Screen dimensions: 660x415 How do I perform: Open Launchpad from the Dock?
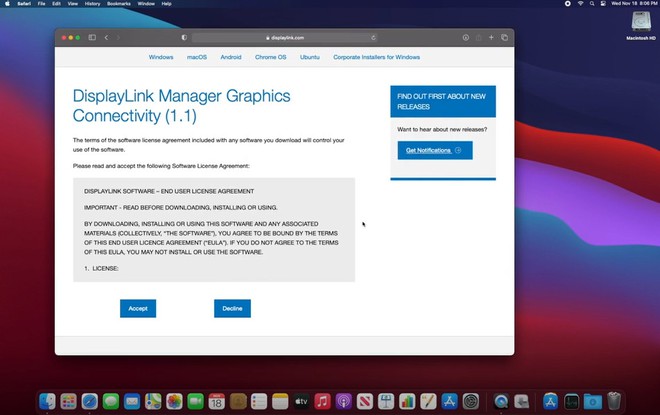(69, 402)
